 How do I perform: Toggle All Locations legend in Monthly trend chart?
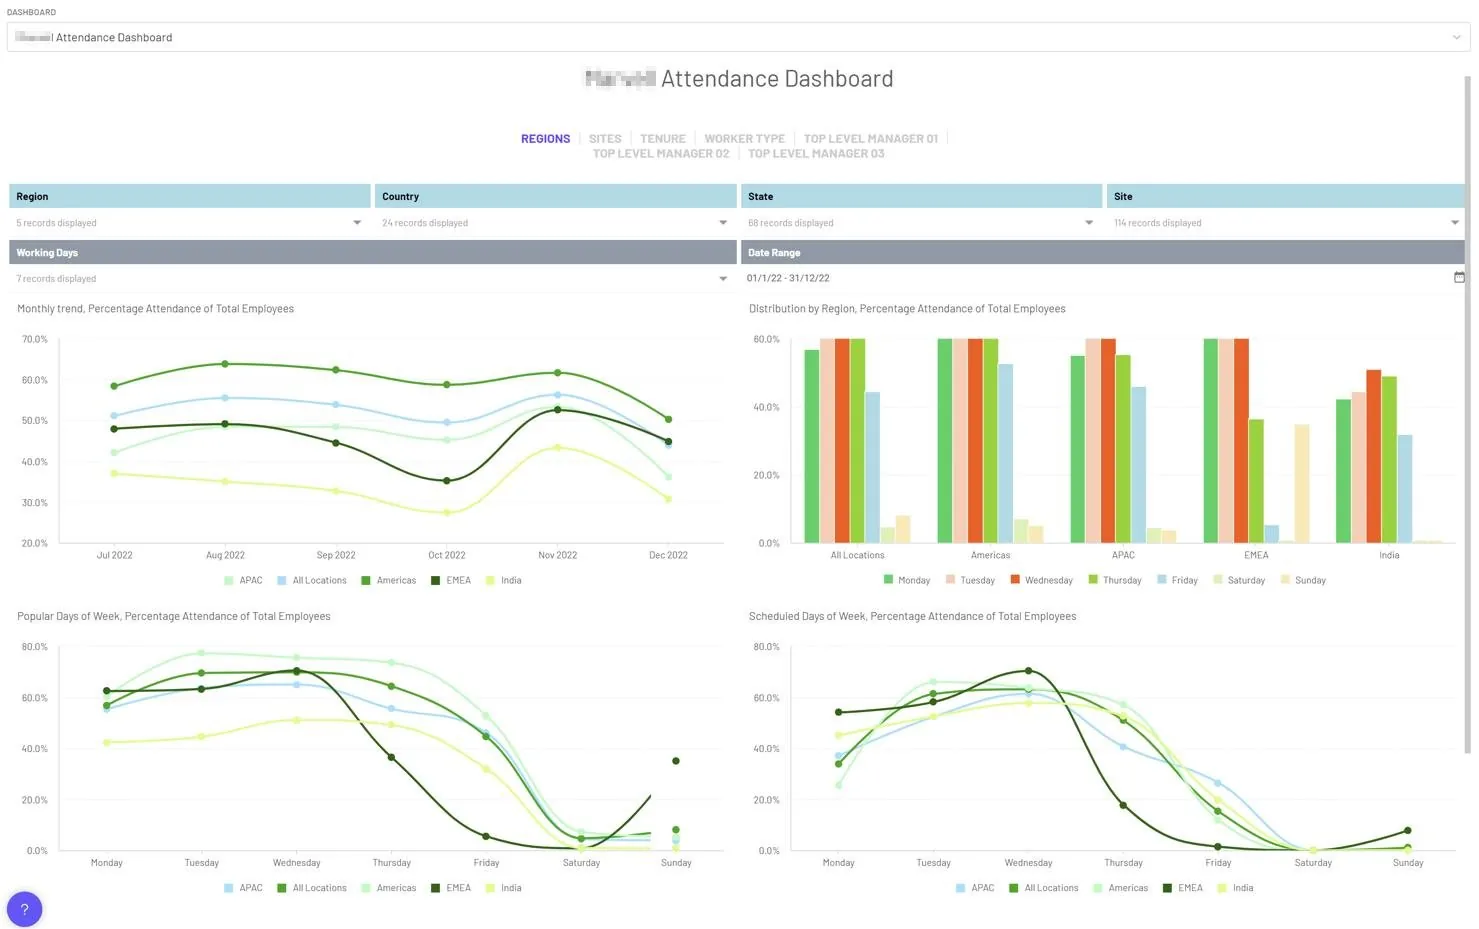click(312, 581)
